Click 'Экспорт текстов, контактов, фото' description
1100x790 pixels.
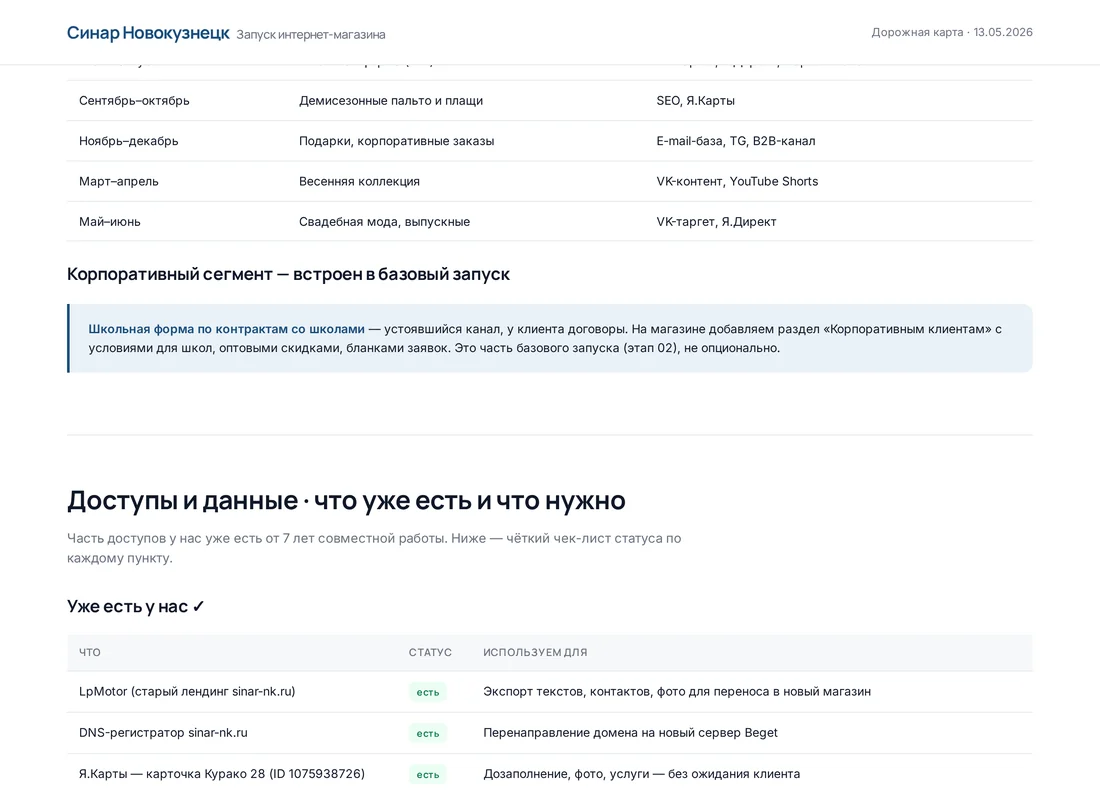(677, 692)
